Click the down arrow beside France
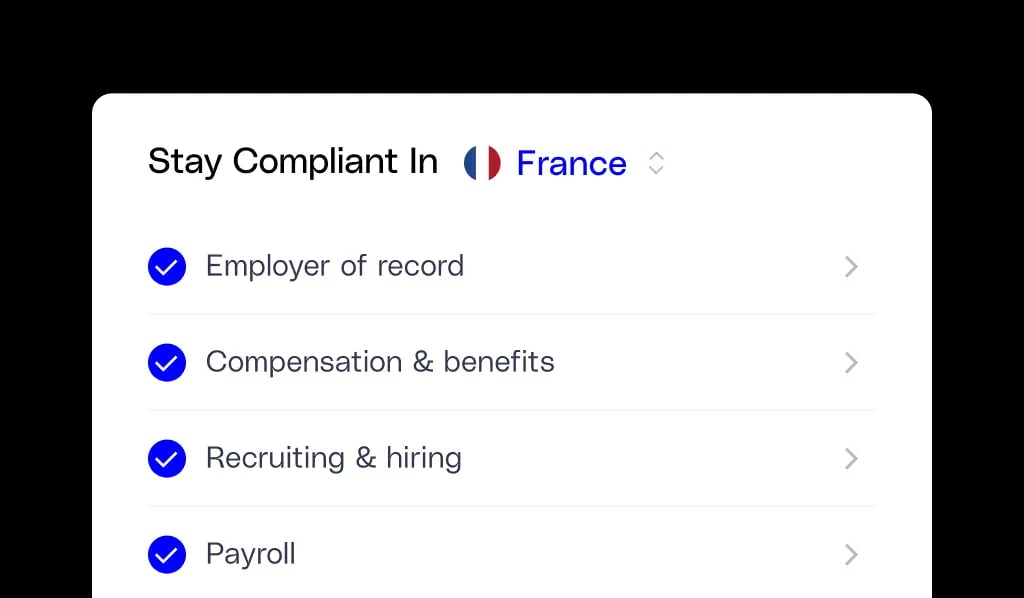The image size is (1024, 598). point(656,170)
